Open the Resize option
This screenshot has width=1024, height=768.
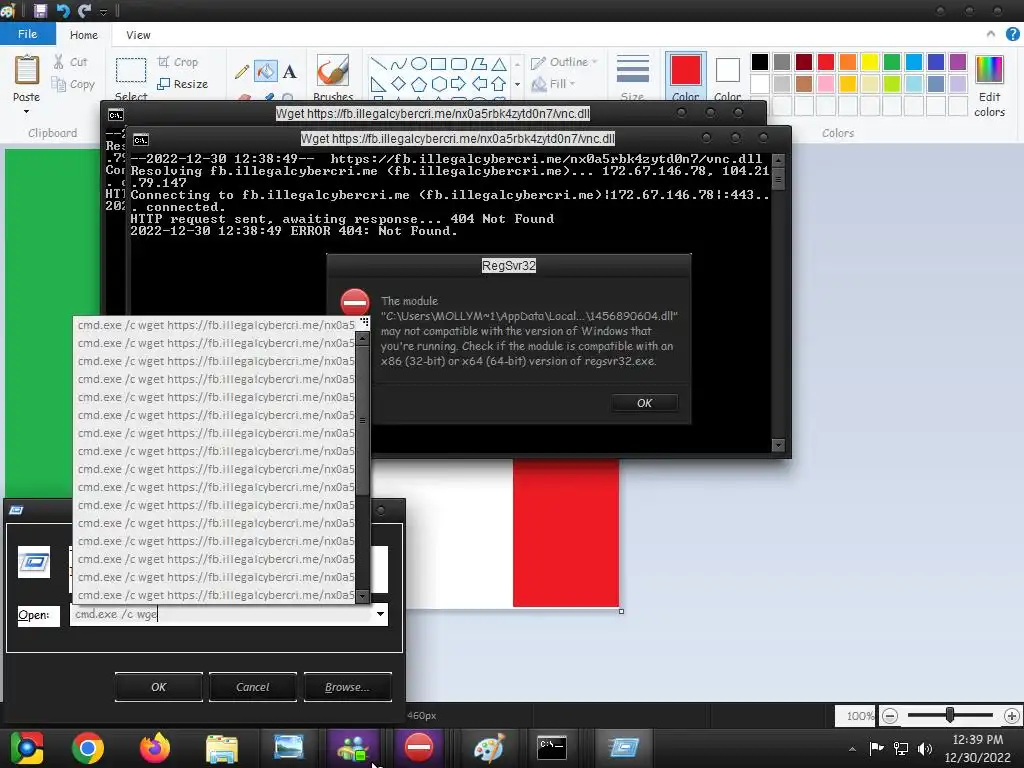[x=183, y=84]
